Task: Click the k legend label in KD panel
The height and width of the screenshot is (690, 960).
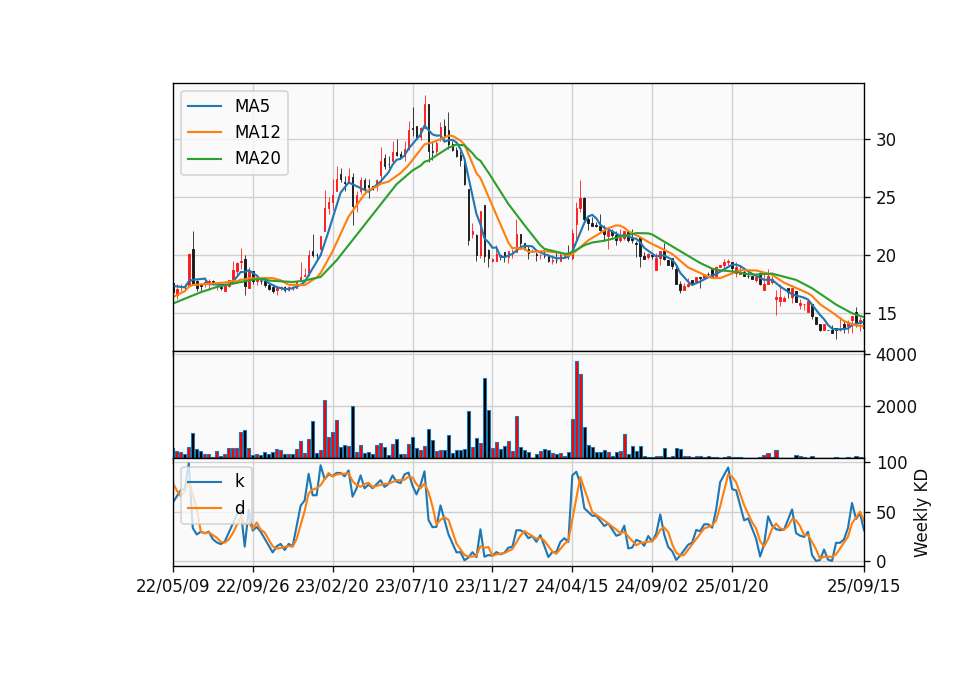Action: (x=239, y=481)
